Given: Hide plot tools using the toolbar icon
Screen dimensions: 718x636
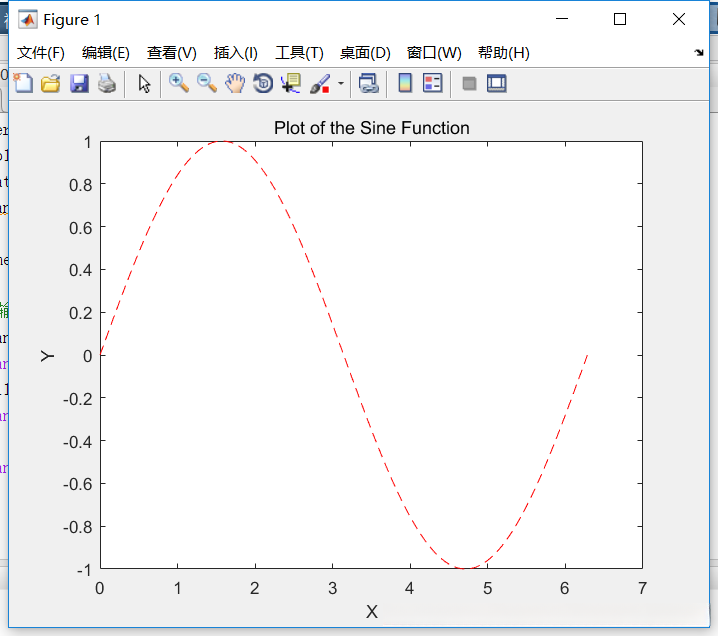Looking at the screenshot, I should [469, 84].
